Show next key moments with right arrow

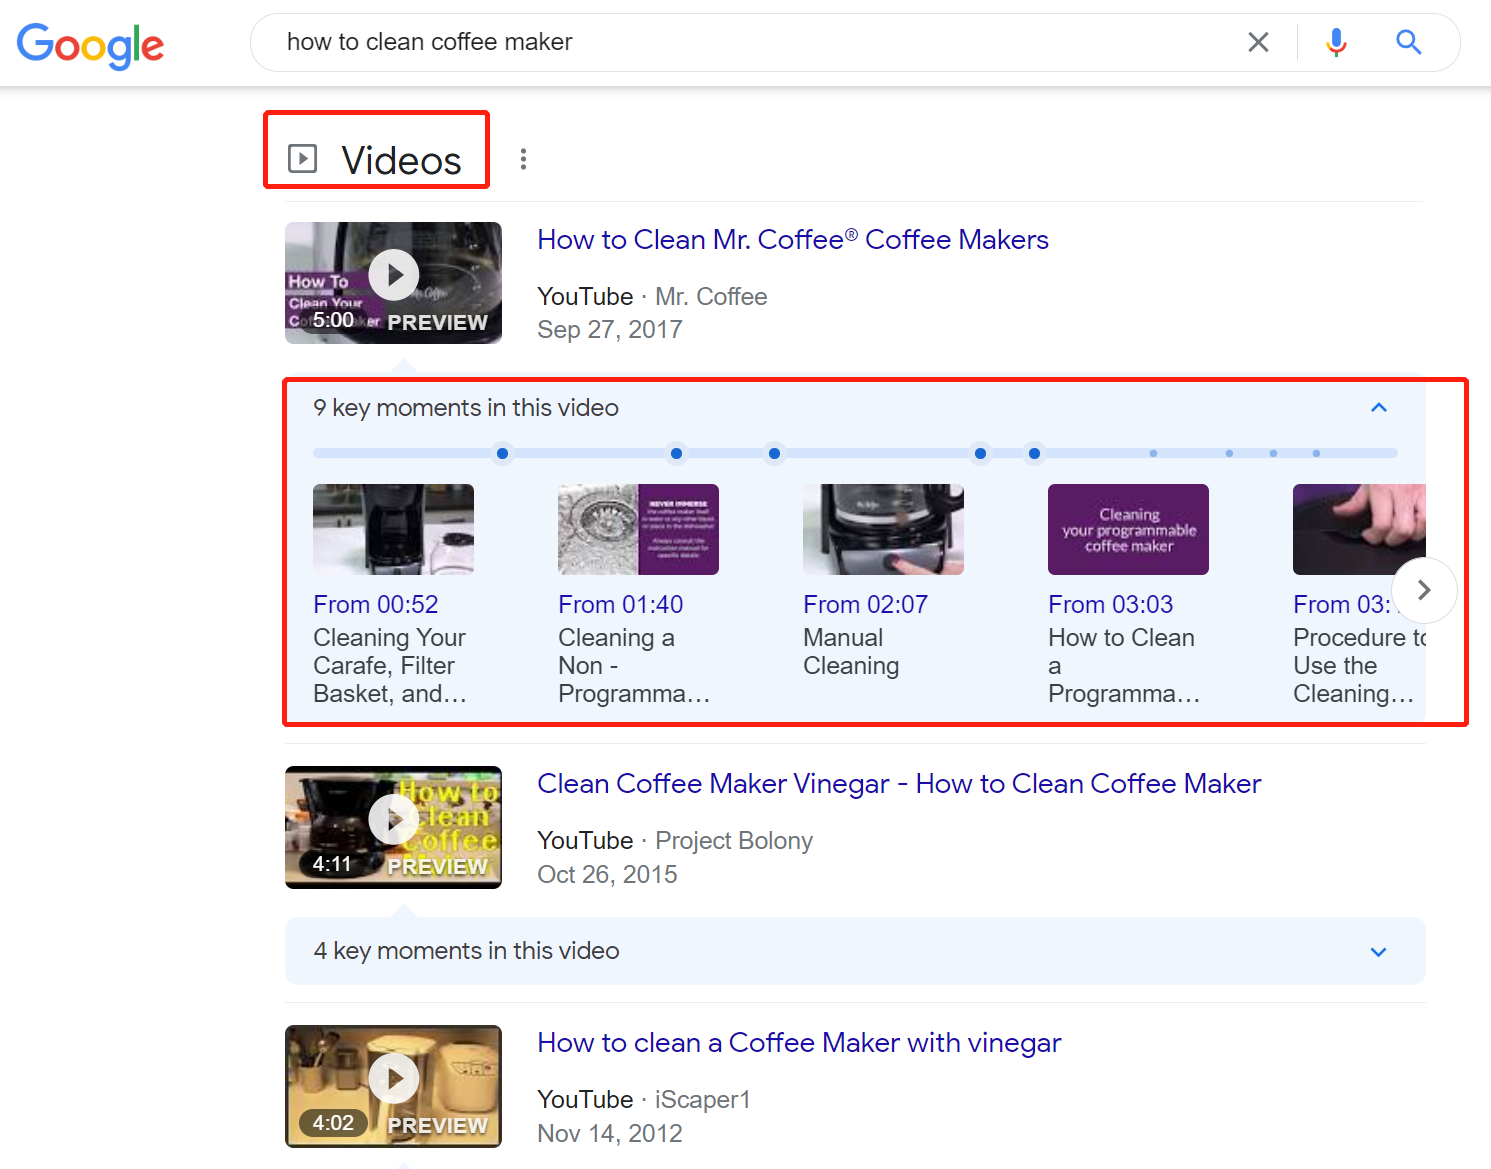[x=1424, y=590]
